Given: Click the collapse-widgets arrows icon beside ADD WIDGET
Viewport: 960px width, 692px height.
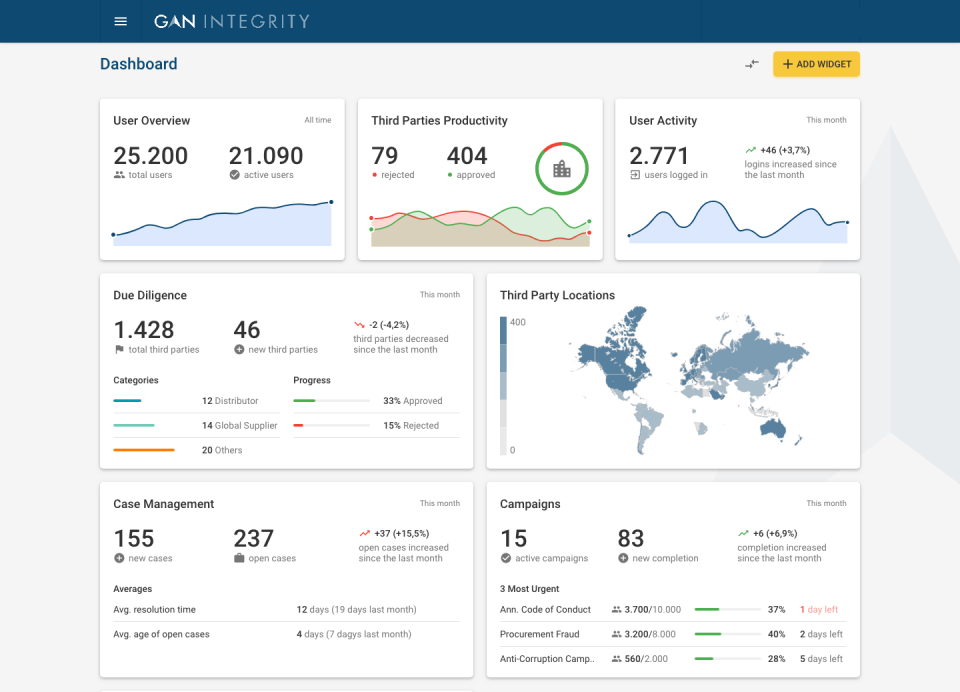Looking at the screenshot, I should coord(752,63).
